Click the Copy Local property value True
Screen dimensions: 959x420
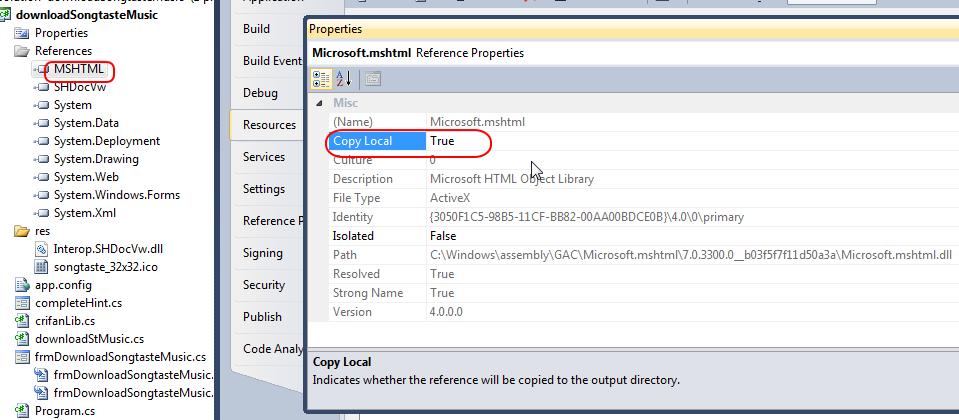442,141
